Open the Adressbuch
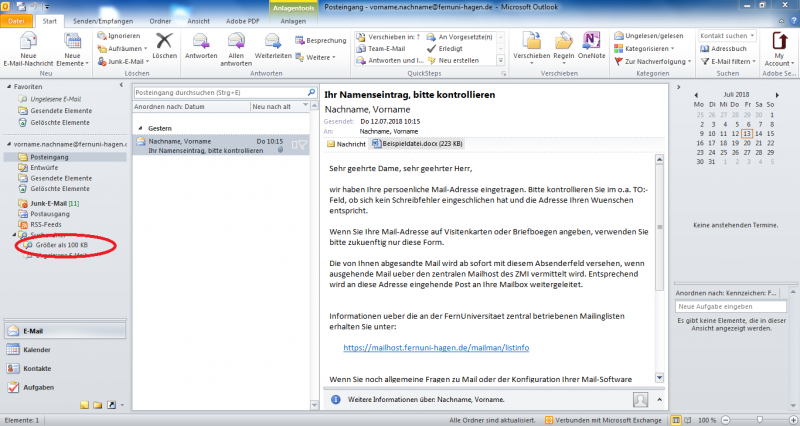The height and width of the screenshot is (426, 800). click(723, 48)
